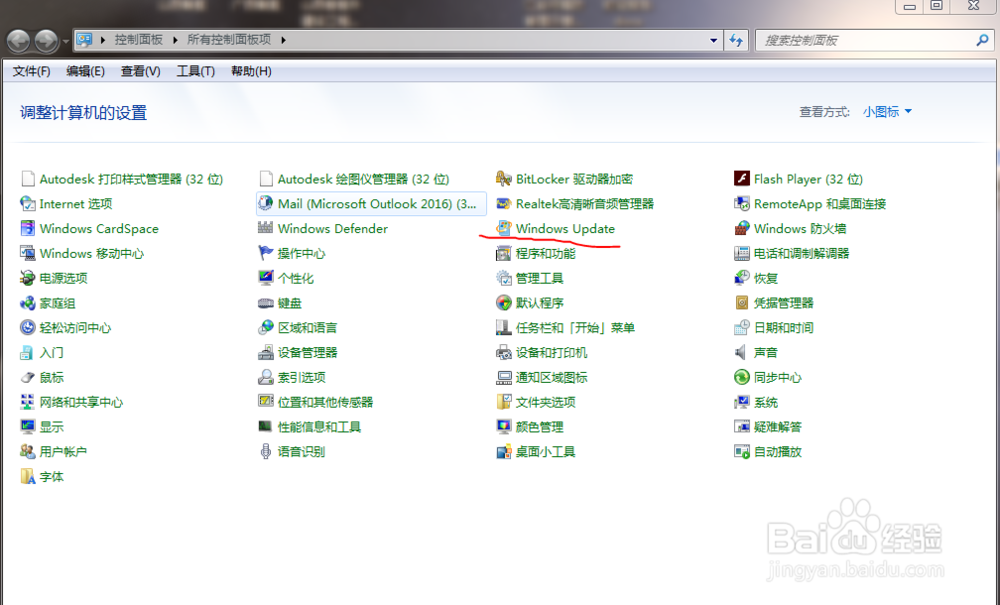Click the 桌面小工具 icon
This screenshot has width=1000, height=605.
[504, 451]
